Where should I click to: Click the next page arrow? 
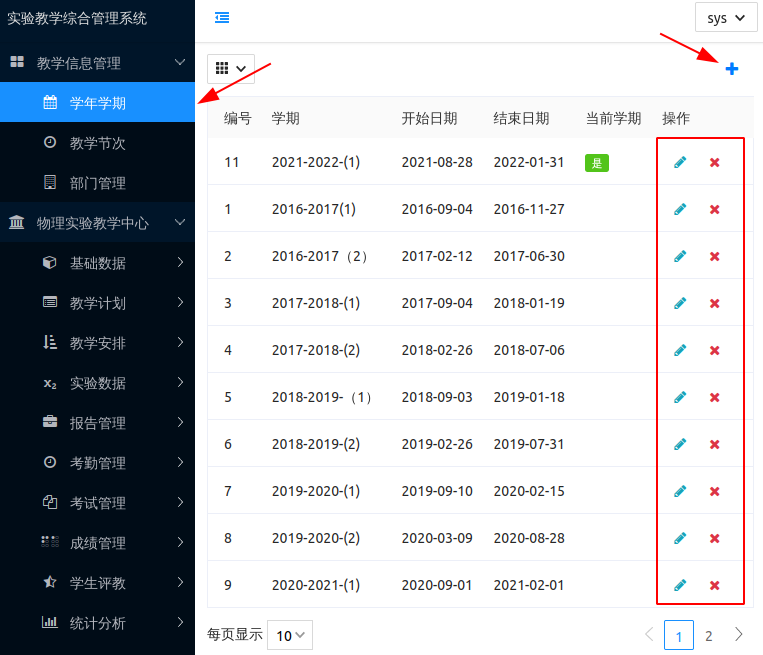tap(739, 635)
